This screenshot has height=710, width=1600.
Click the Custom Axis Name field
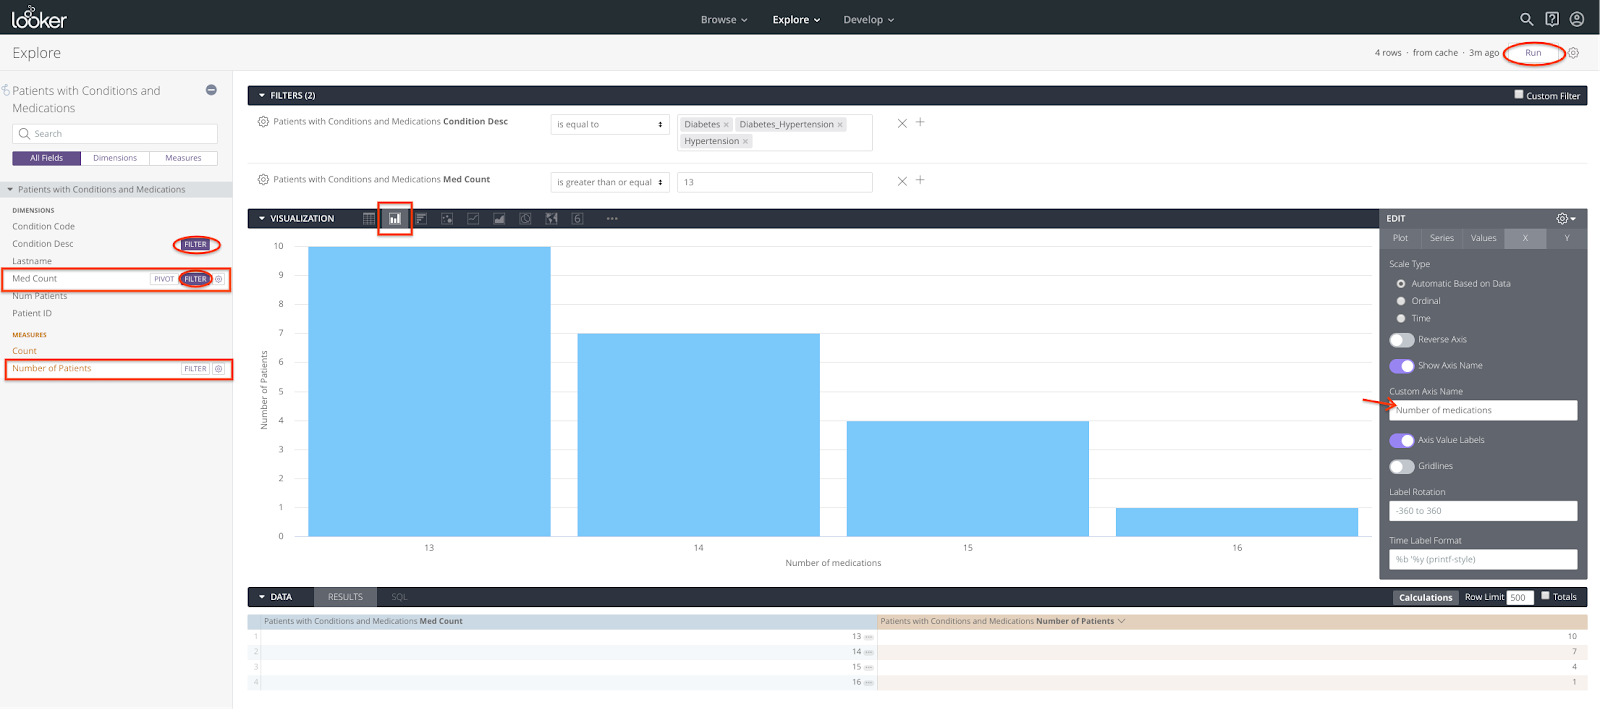[x=1482, y=410]
